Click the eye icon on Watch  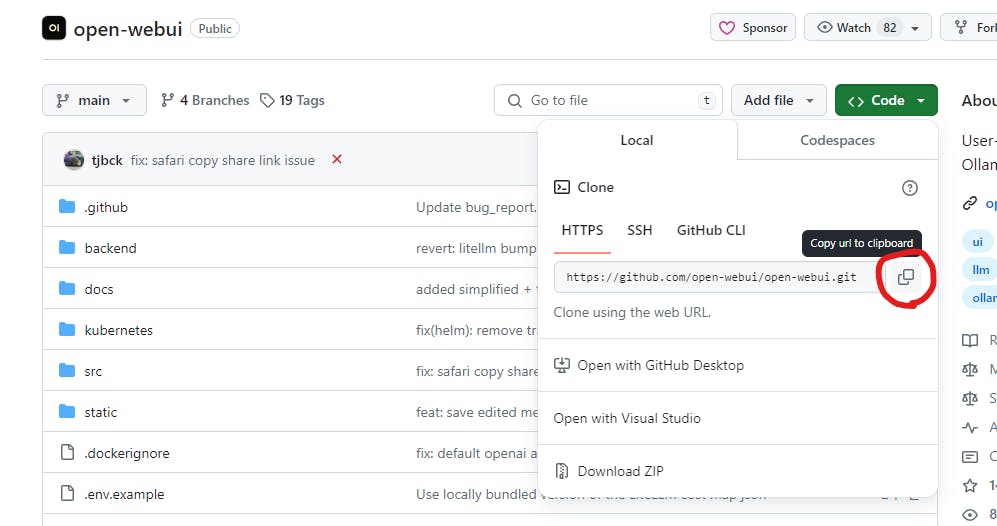click(x=825, y=27)
